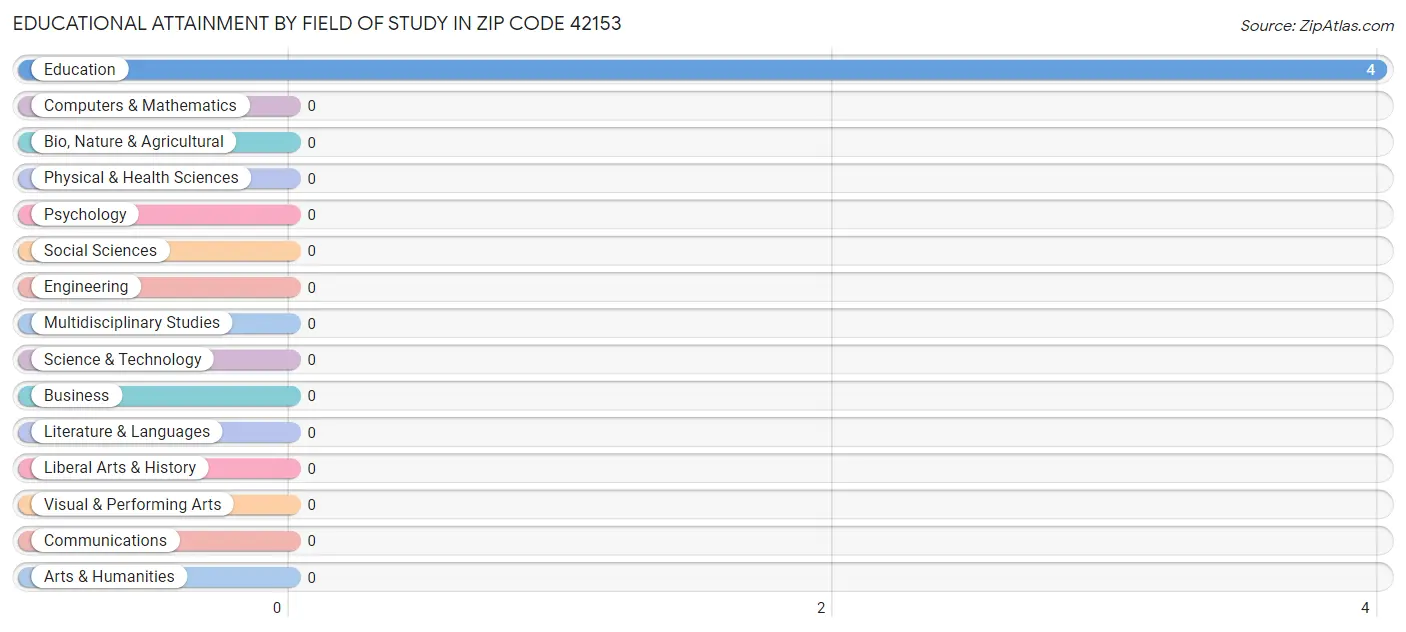Click the 0 value beside Psychology
Viewport: 1406px width, 632px height.
click(312, 215)
